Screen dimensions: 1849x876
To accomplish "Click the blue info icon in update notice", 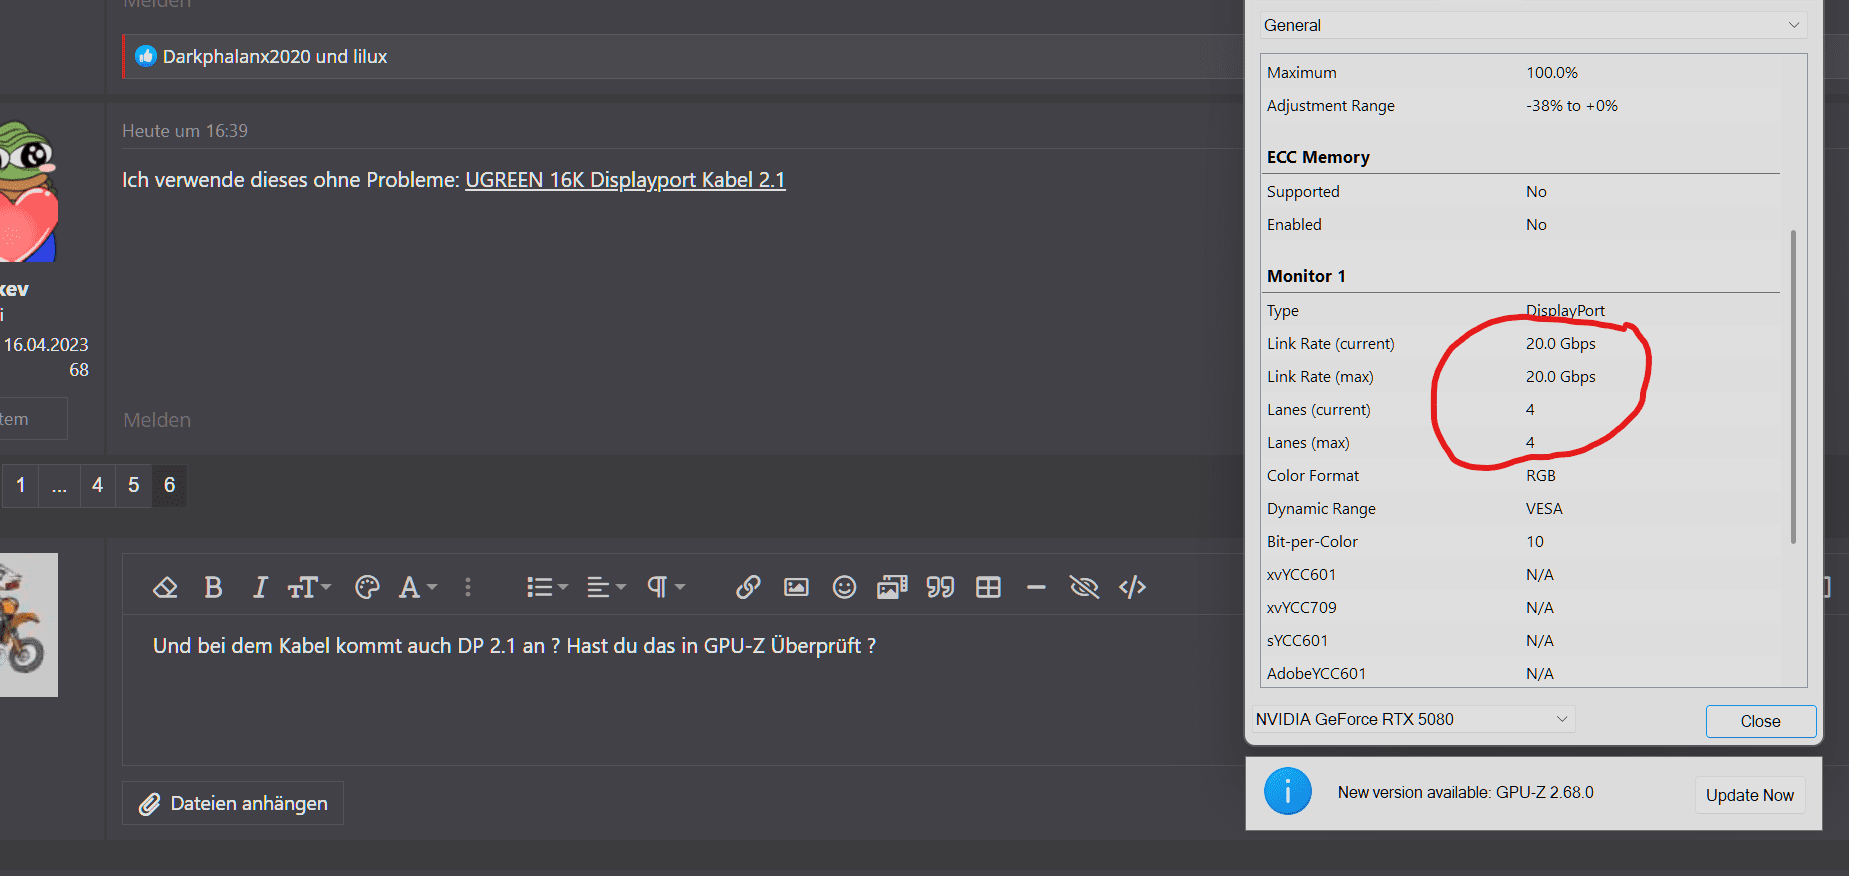I will (1287, 792).
